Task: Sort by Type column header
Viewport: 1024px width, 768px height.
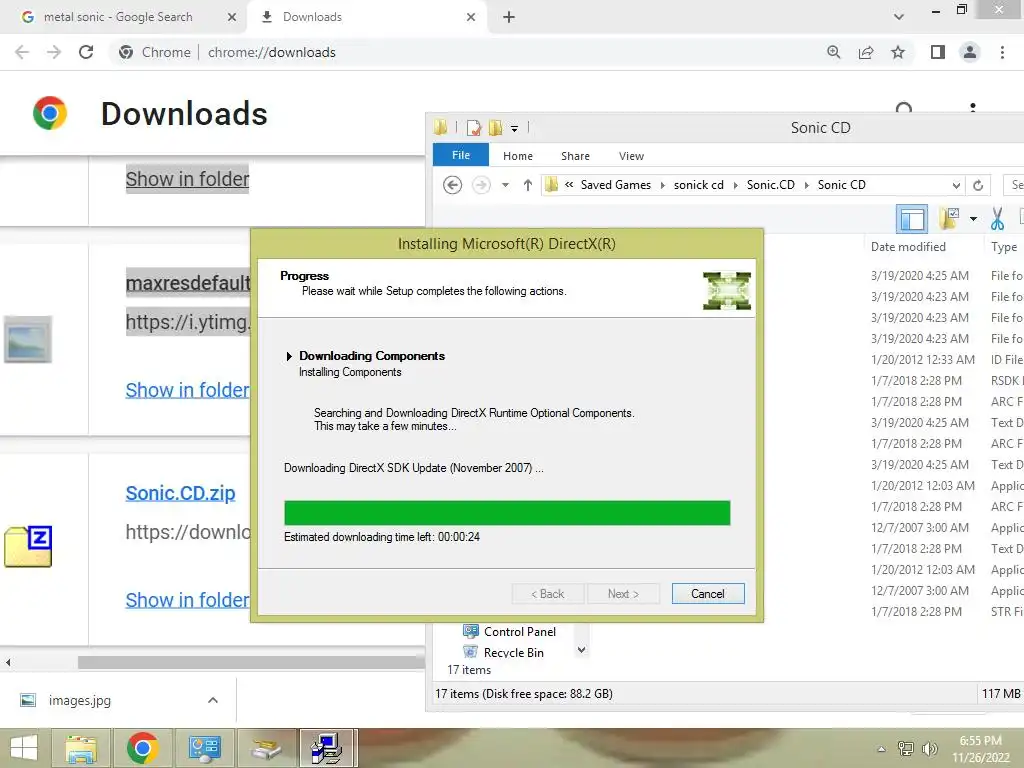Action: (x=1004, y=247)
